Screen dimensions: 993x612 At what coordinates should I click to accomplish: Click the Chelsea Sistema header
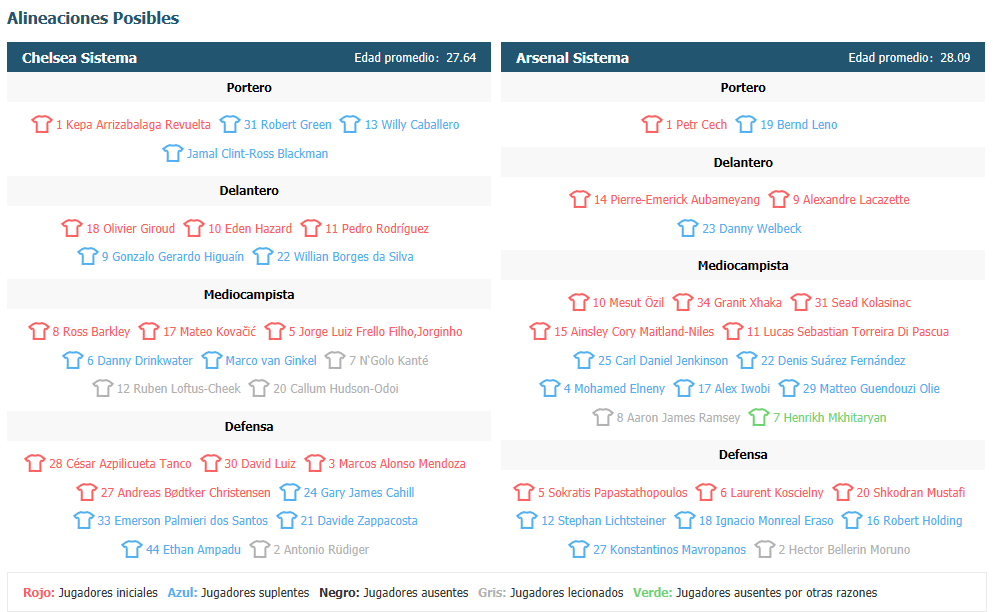tap(79, 58)
